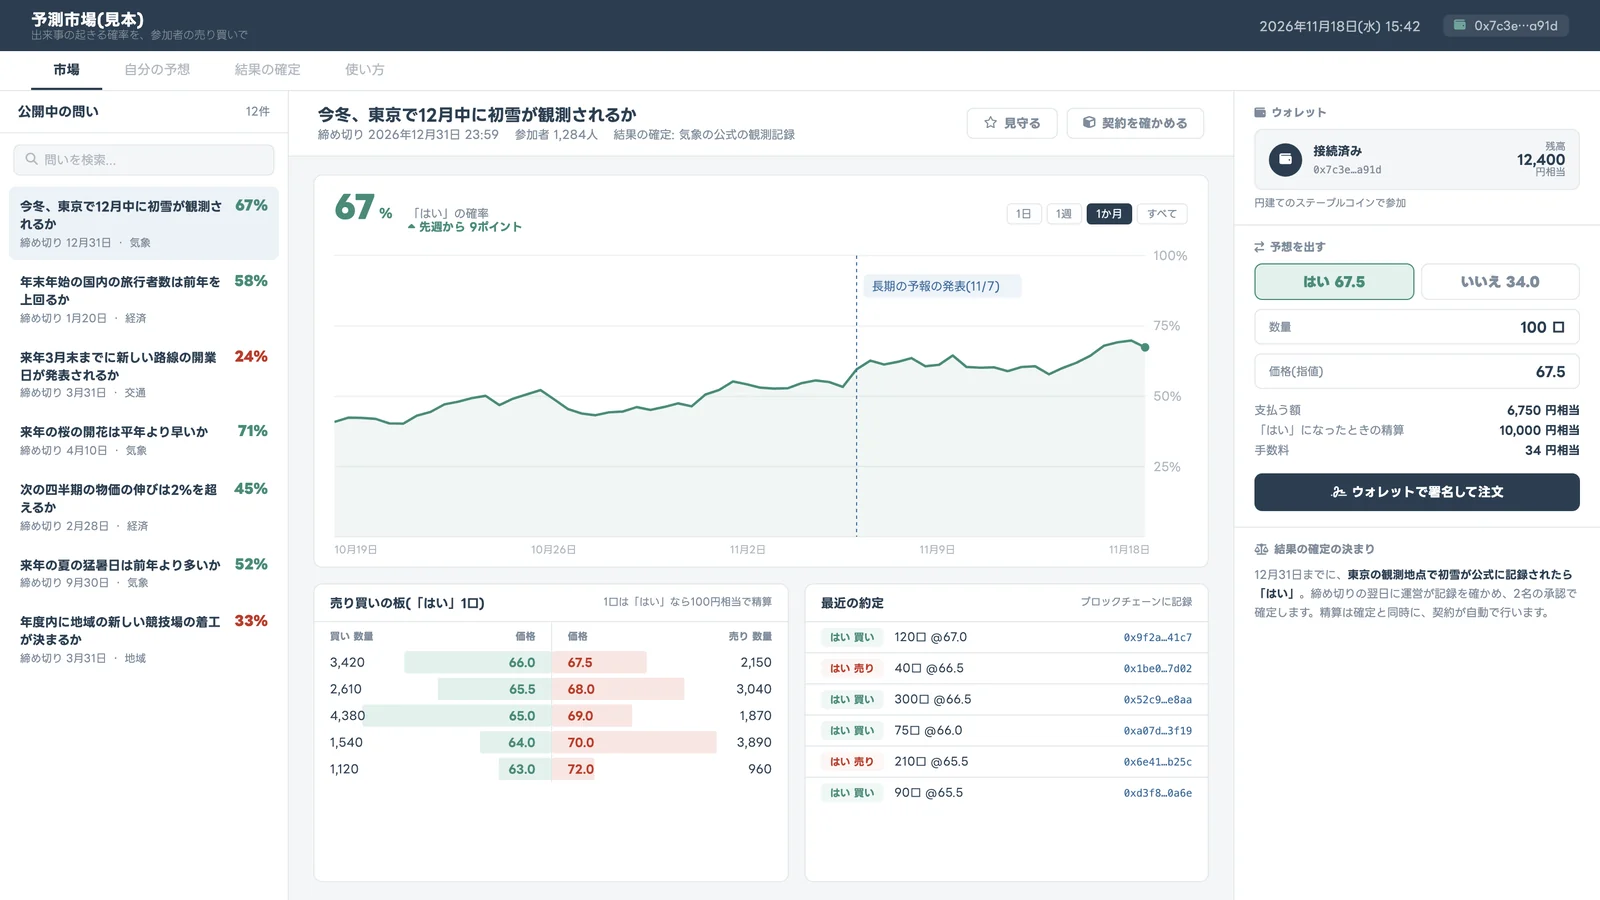This screenshot has height=900, width=1600.
Task: Set the chart range to すべて
Action: point(1162,214)
